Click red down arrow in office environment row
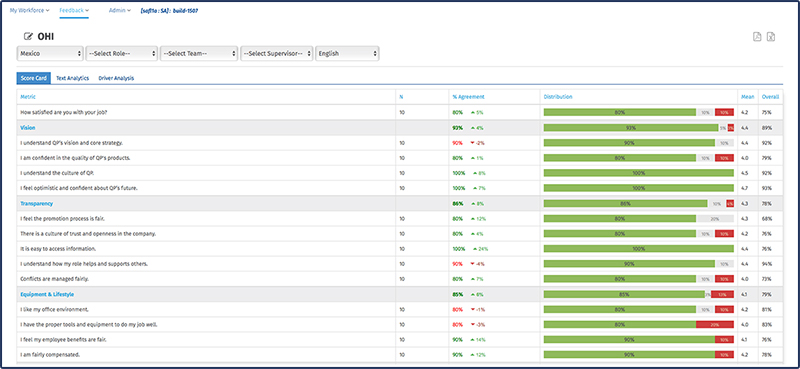Screen dimensions: 800x369 click(x=472, y=309)
